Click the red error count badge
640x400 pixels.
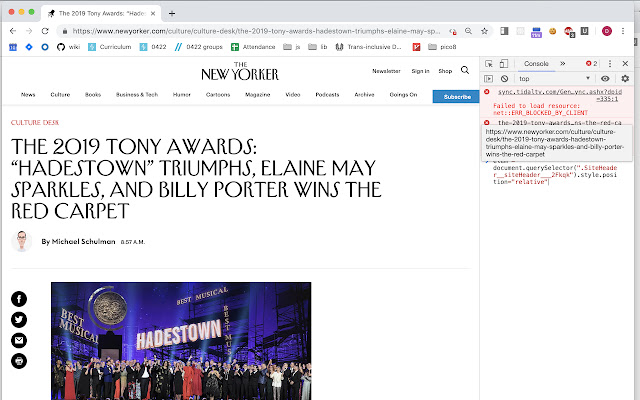(x=591, y=64)
